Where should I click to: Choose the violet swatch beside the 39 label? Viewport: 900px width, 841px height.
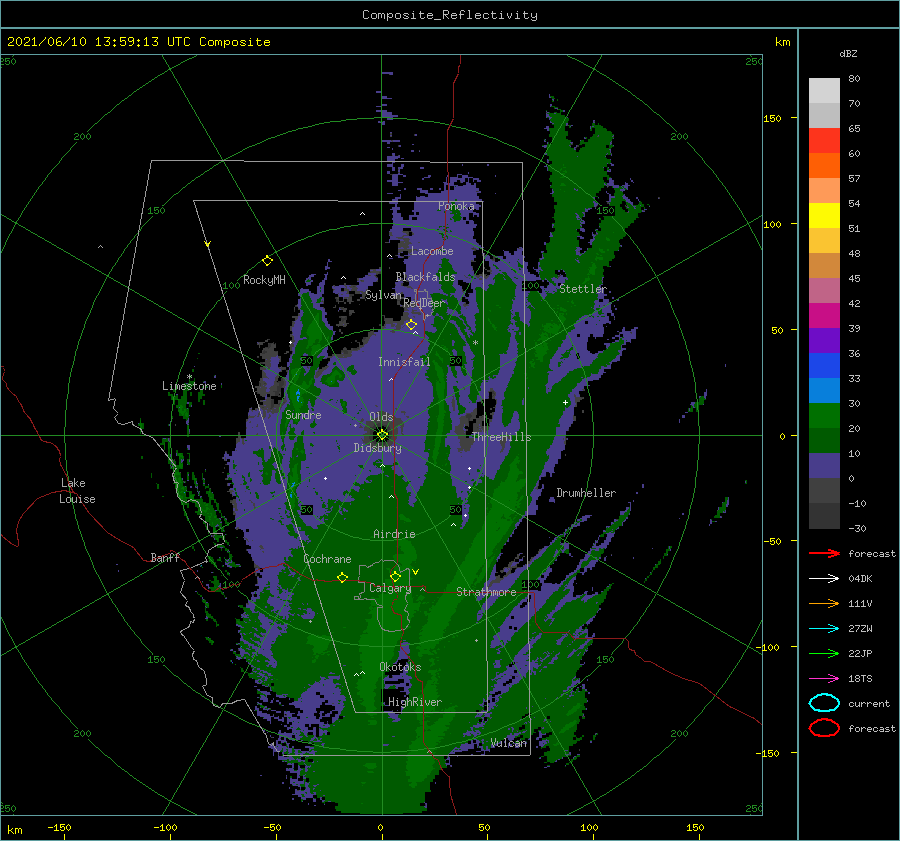(x=824, y=340)
